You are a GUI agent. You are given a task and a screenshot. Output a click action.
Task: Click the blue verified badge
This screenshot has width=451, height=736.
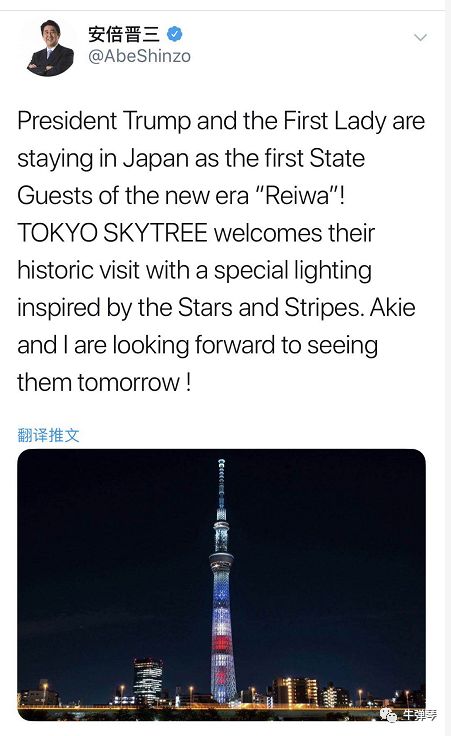175,34
